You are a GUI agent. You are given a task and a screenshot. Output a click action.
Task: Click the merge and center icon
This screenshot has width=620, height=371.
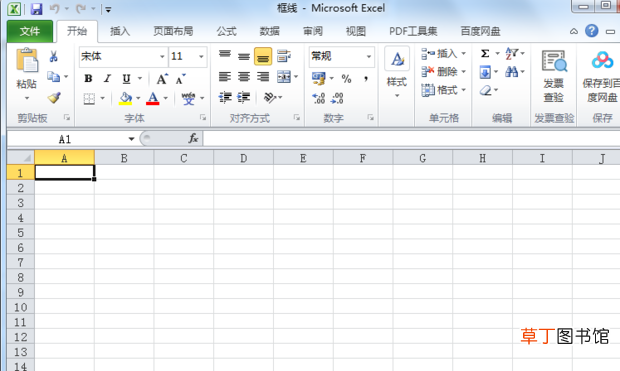284,77
